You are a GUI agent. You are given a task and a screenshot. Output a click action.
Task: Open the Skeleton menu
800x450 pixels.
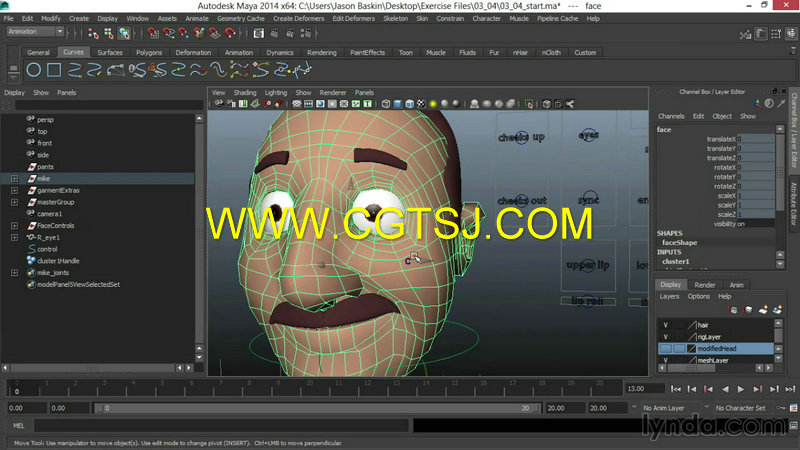pyautogui.click(x=395, y=18)
